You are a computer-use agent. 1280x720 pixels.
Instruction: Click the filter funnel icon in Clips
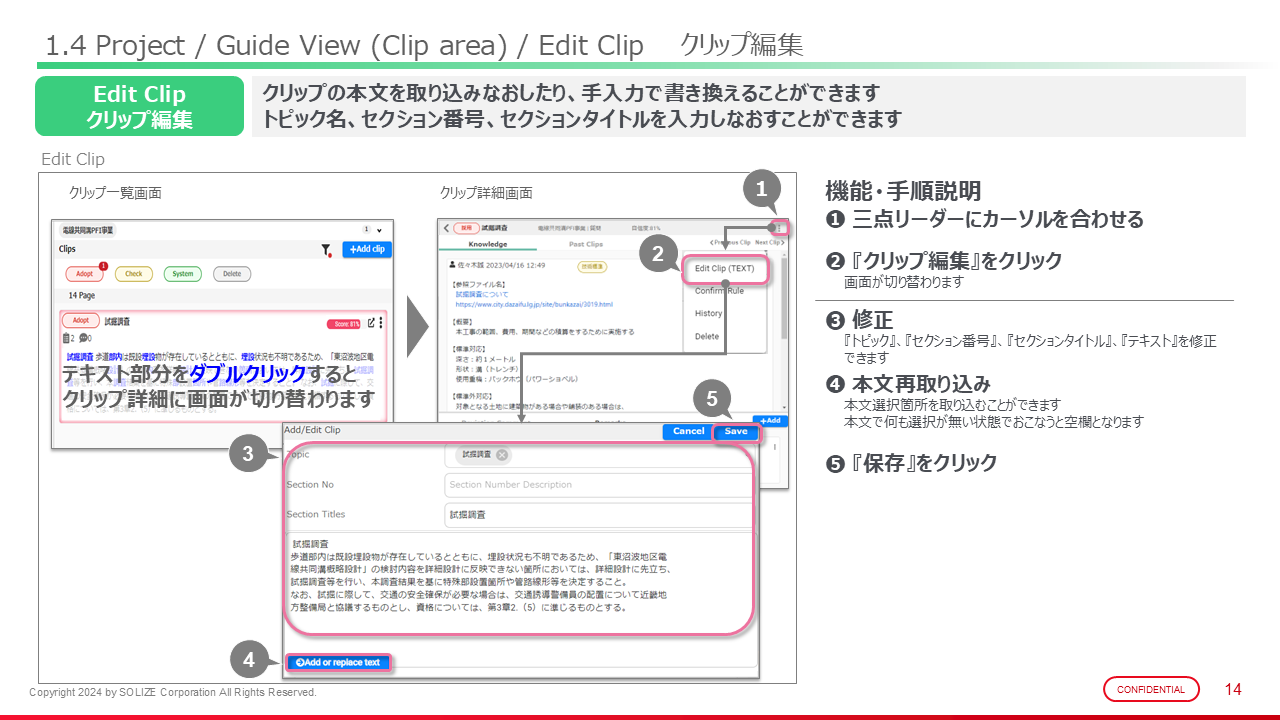click(326, 250)
